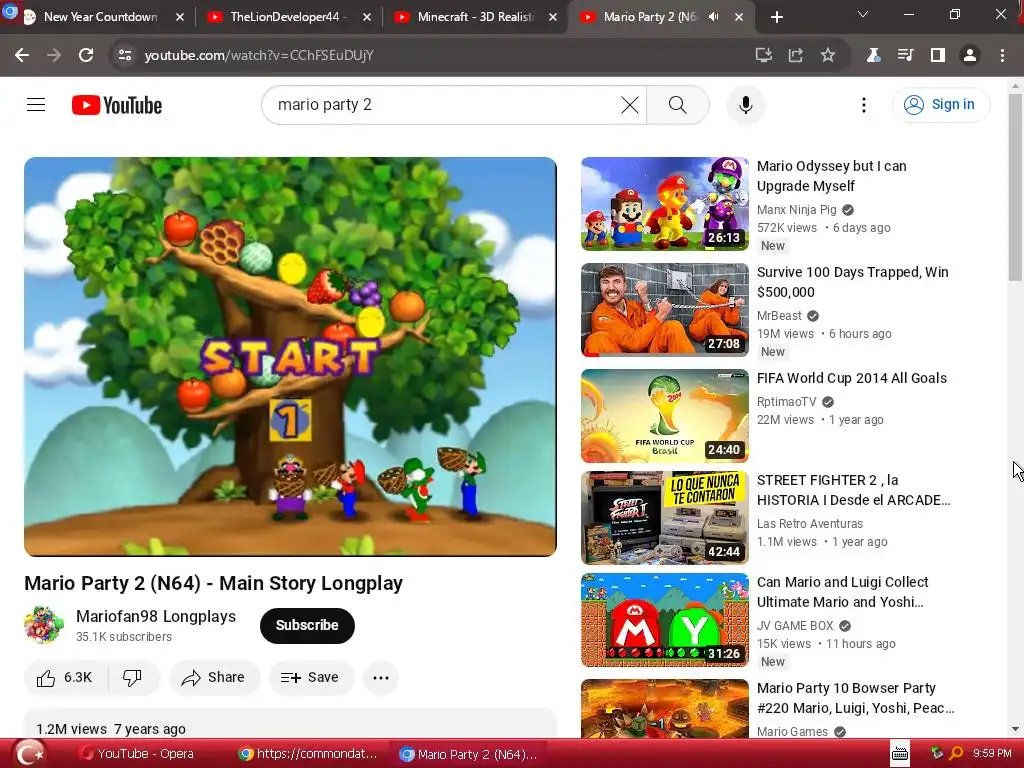Viewport: 1024px width, 768px height.
Task: Go back with the browser back arrow
Action: pos(22,56)
